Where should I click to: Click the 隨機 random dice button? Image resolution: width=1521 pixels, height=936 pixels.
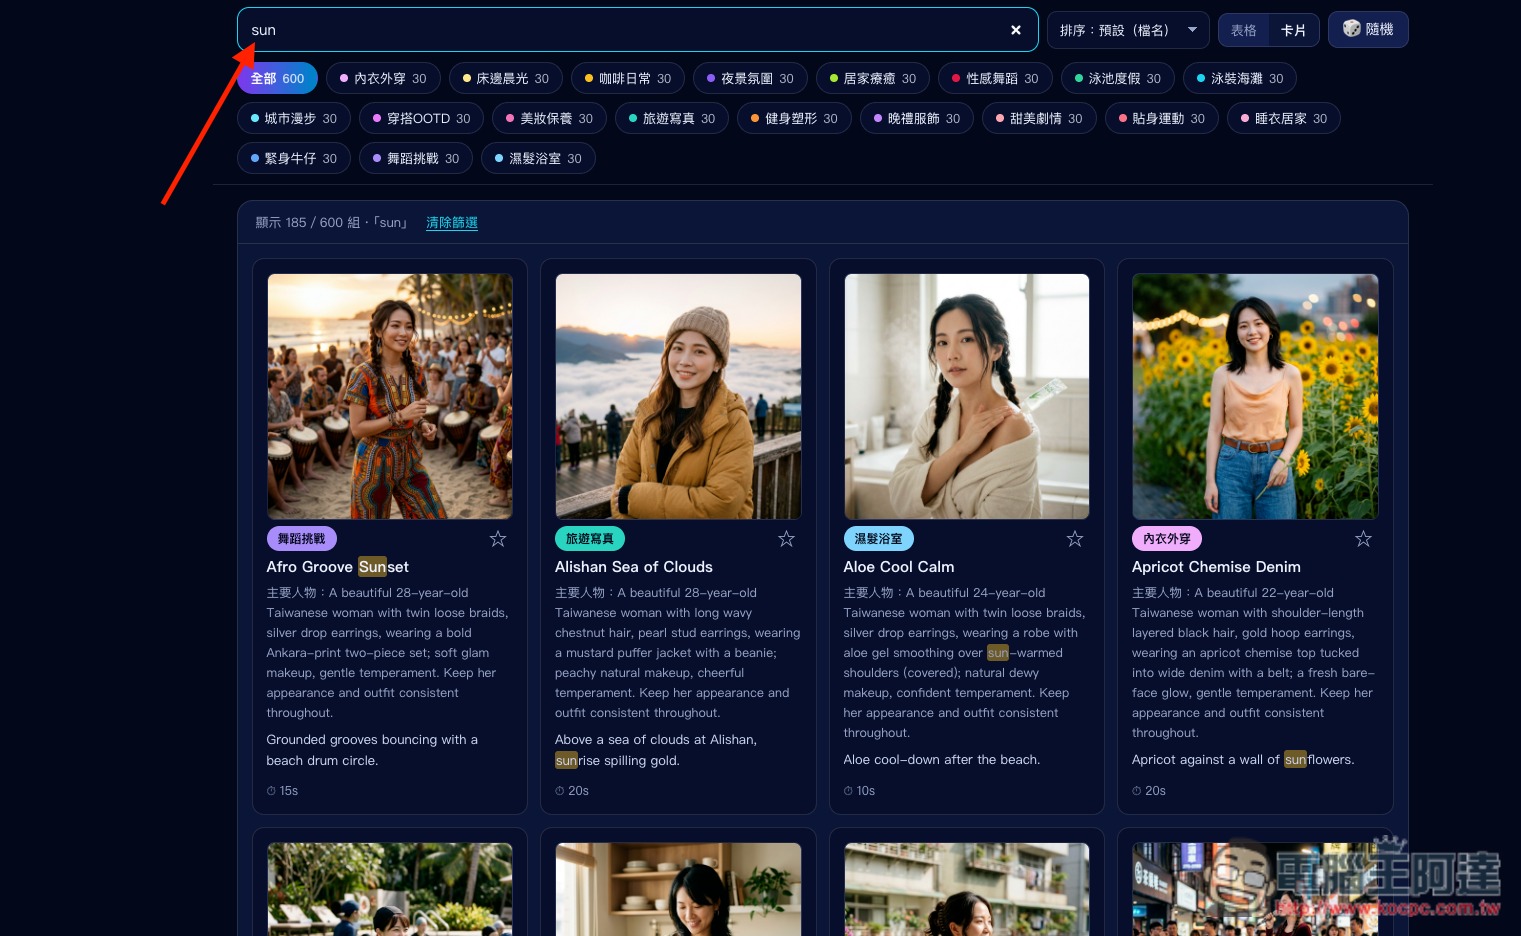click(1368, 29)
